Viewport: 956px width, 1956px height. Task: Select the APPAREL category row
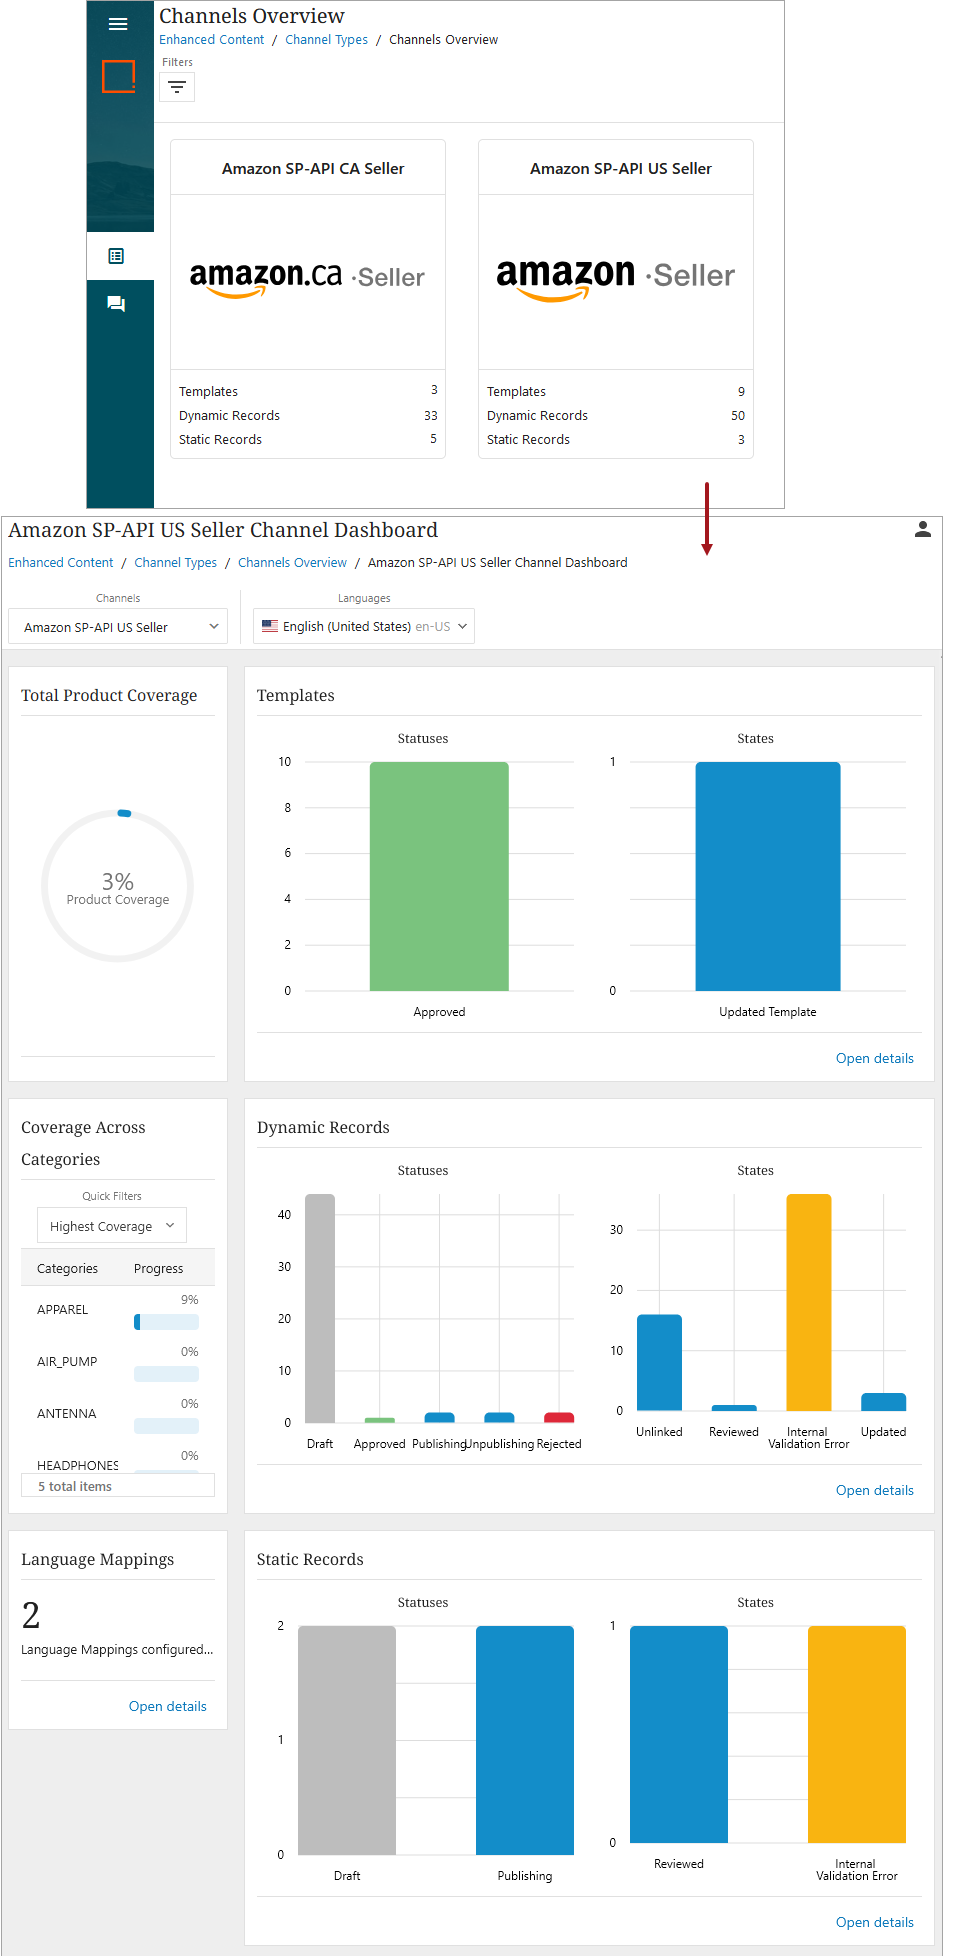click(x=118, y=1310)
